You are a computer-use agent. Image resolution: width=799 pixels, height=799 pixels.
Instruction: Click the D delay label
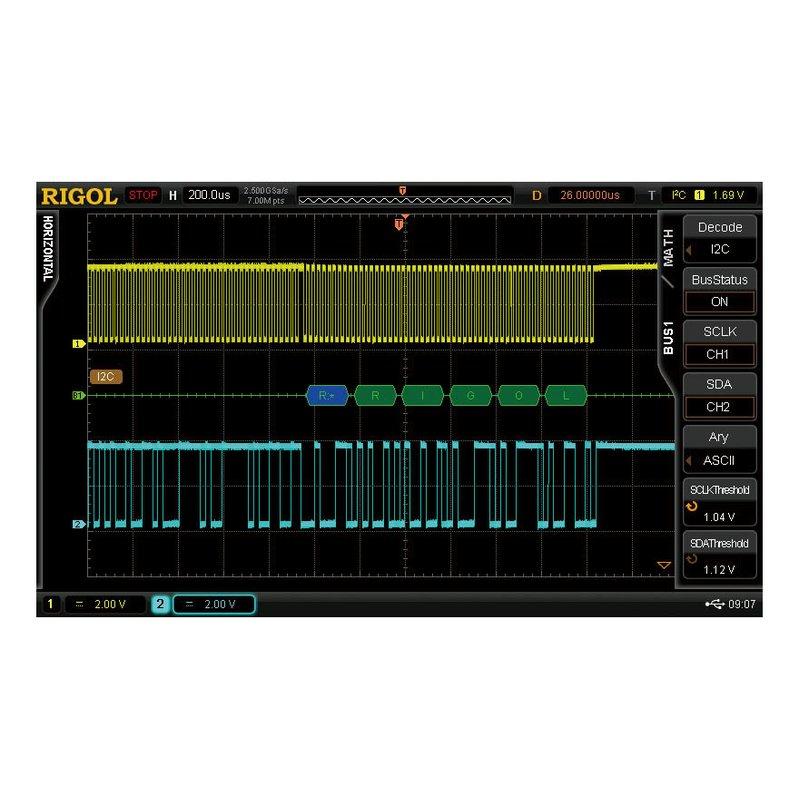(537, 196)
